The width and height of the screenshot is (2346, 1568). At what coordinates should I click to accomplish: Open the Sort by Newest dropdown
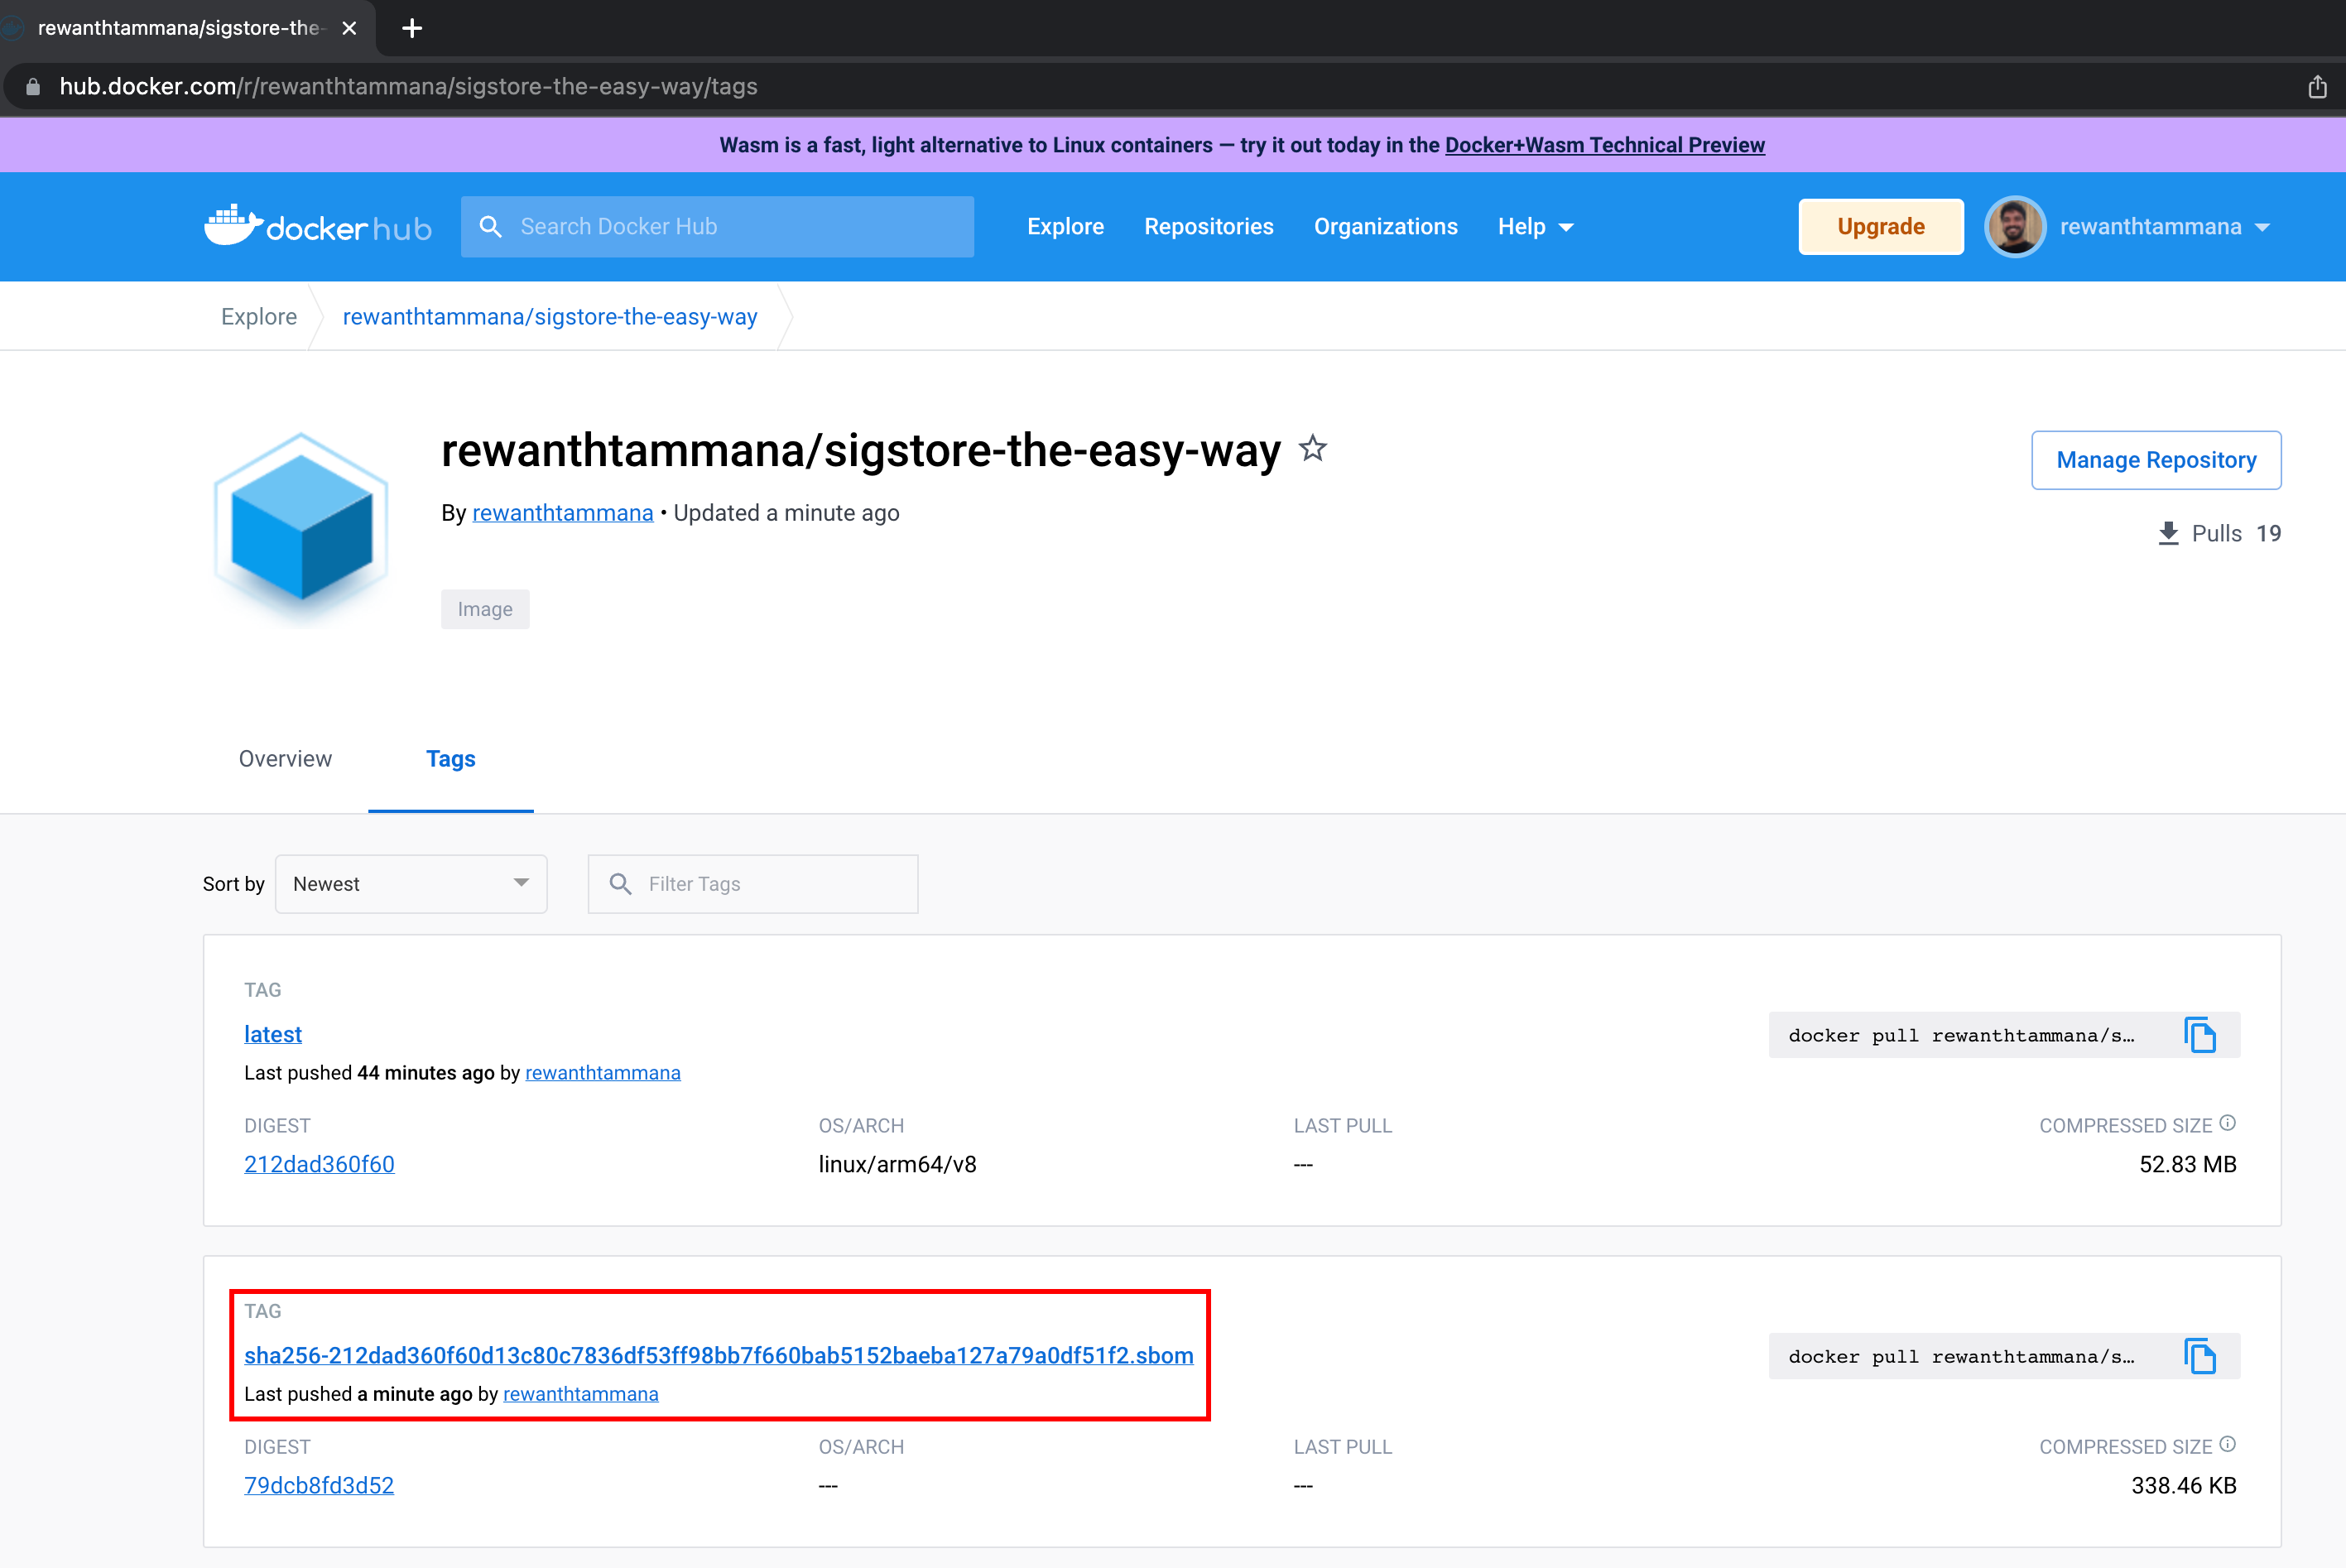pyautogui.click(x=411, y=884)
